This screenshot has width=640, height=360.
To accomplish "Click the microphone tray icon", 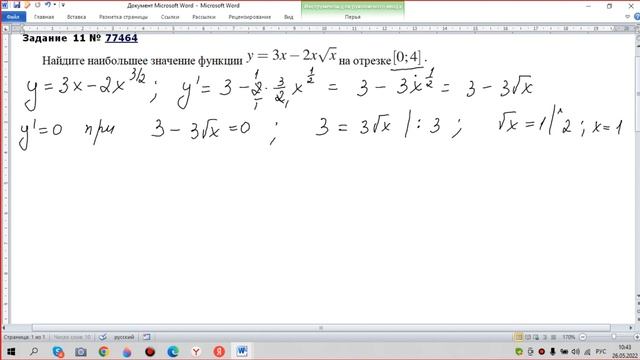I will point(553,351).
